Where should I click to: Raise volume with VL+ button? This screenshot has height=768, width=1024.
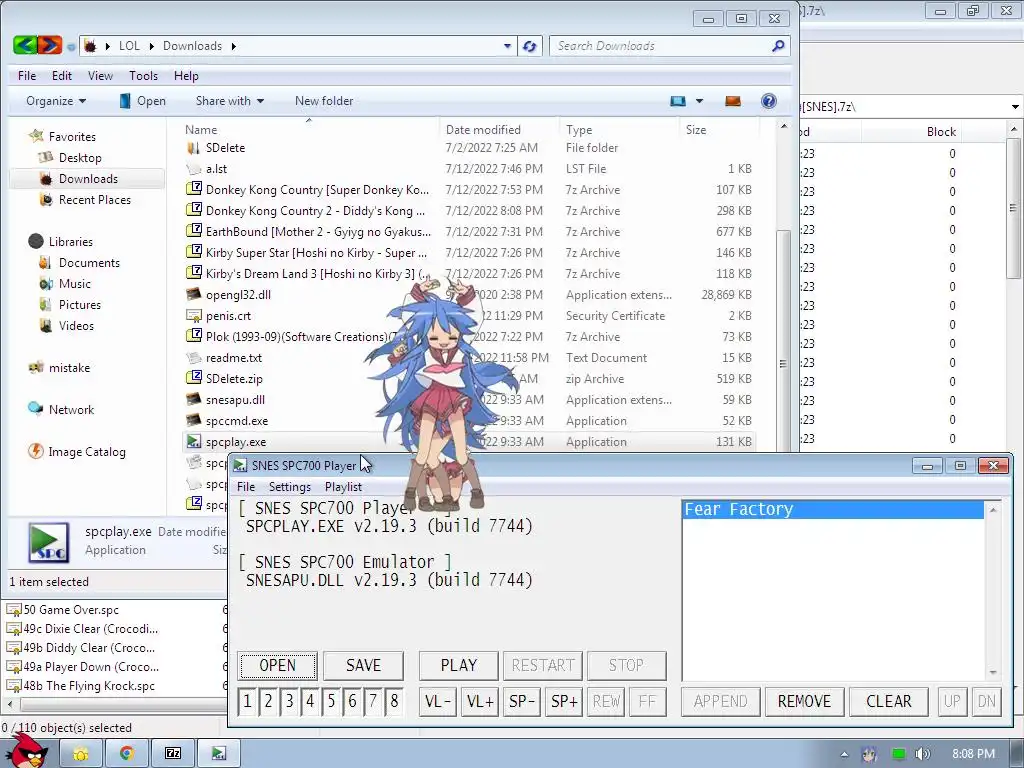pos(480,701)
